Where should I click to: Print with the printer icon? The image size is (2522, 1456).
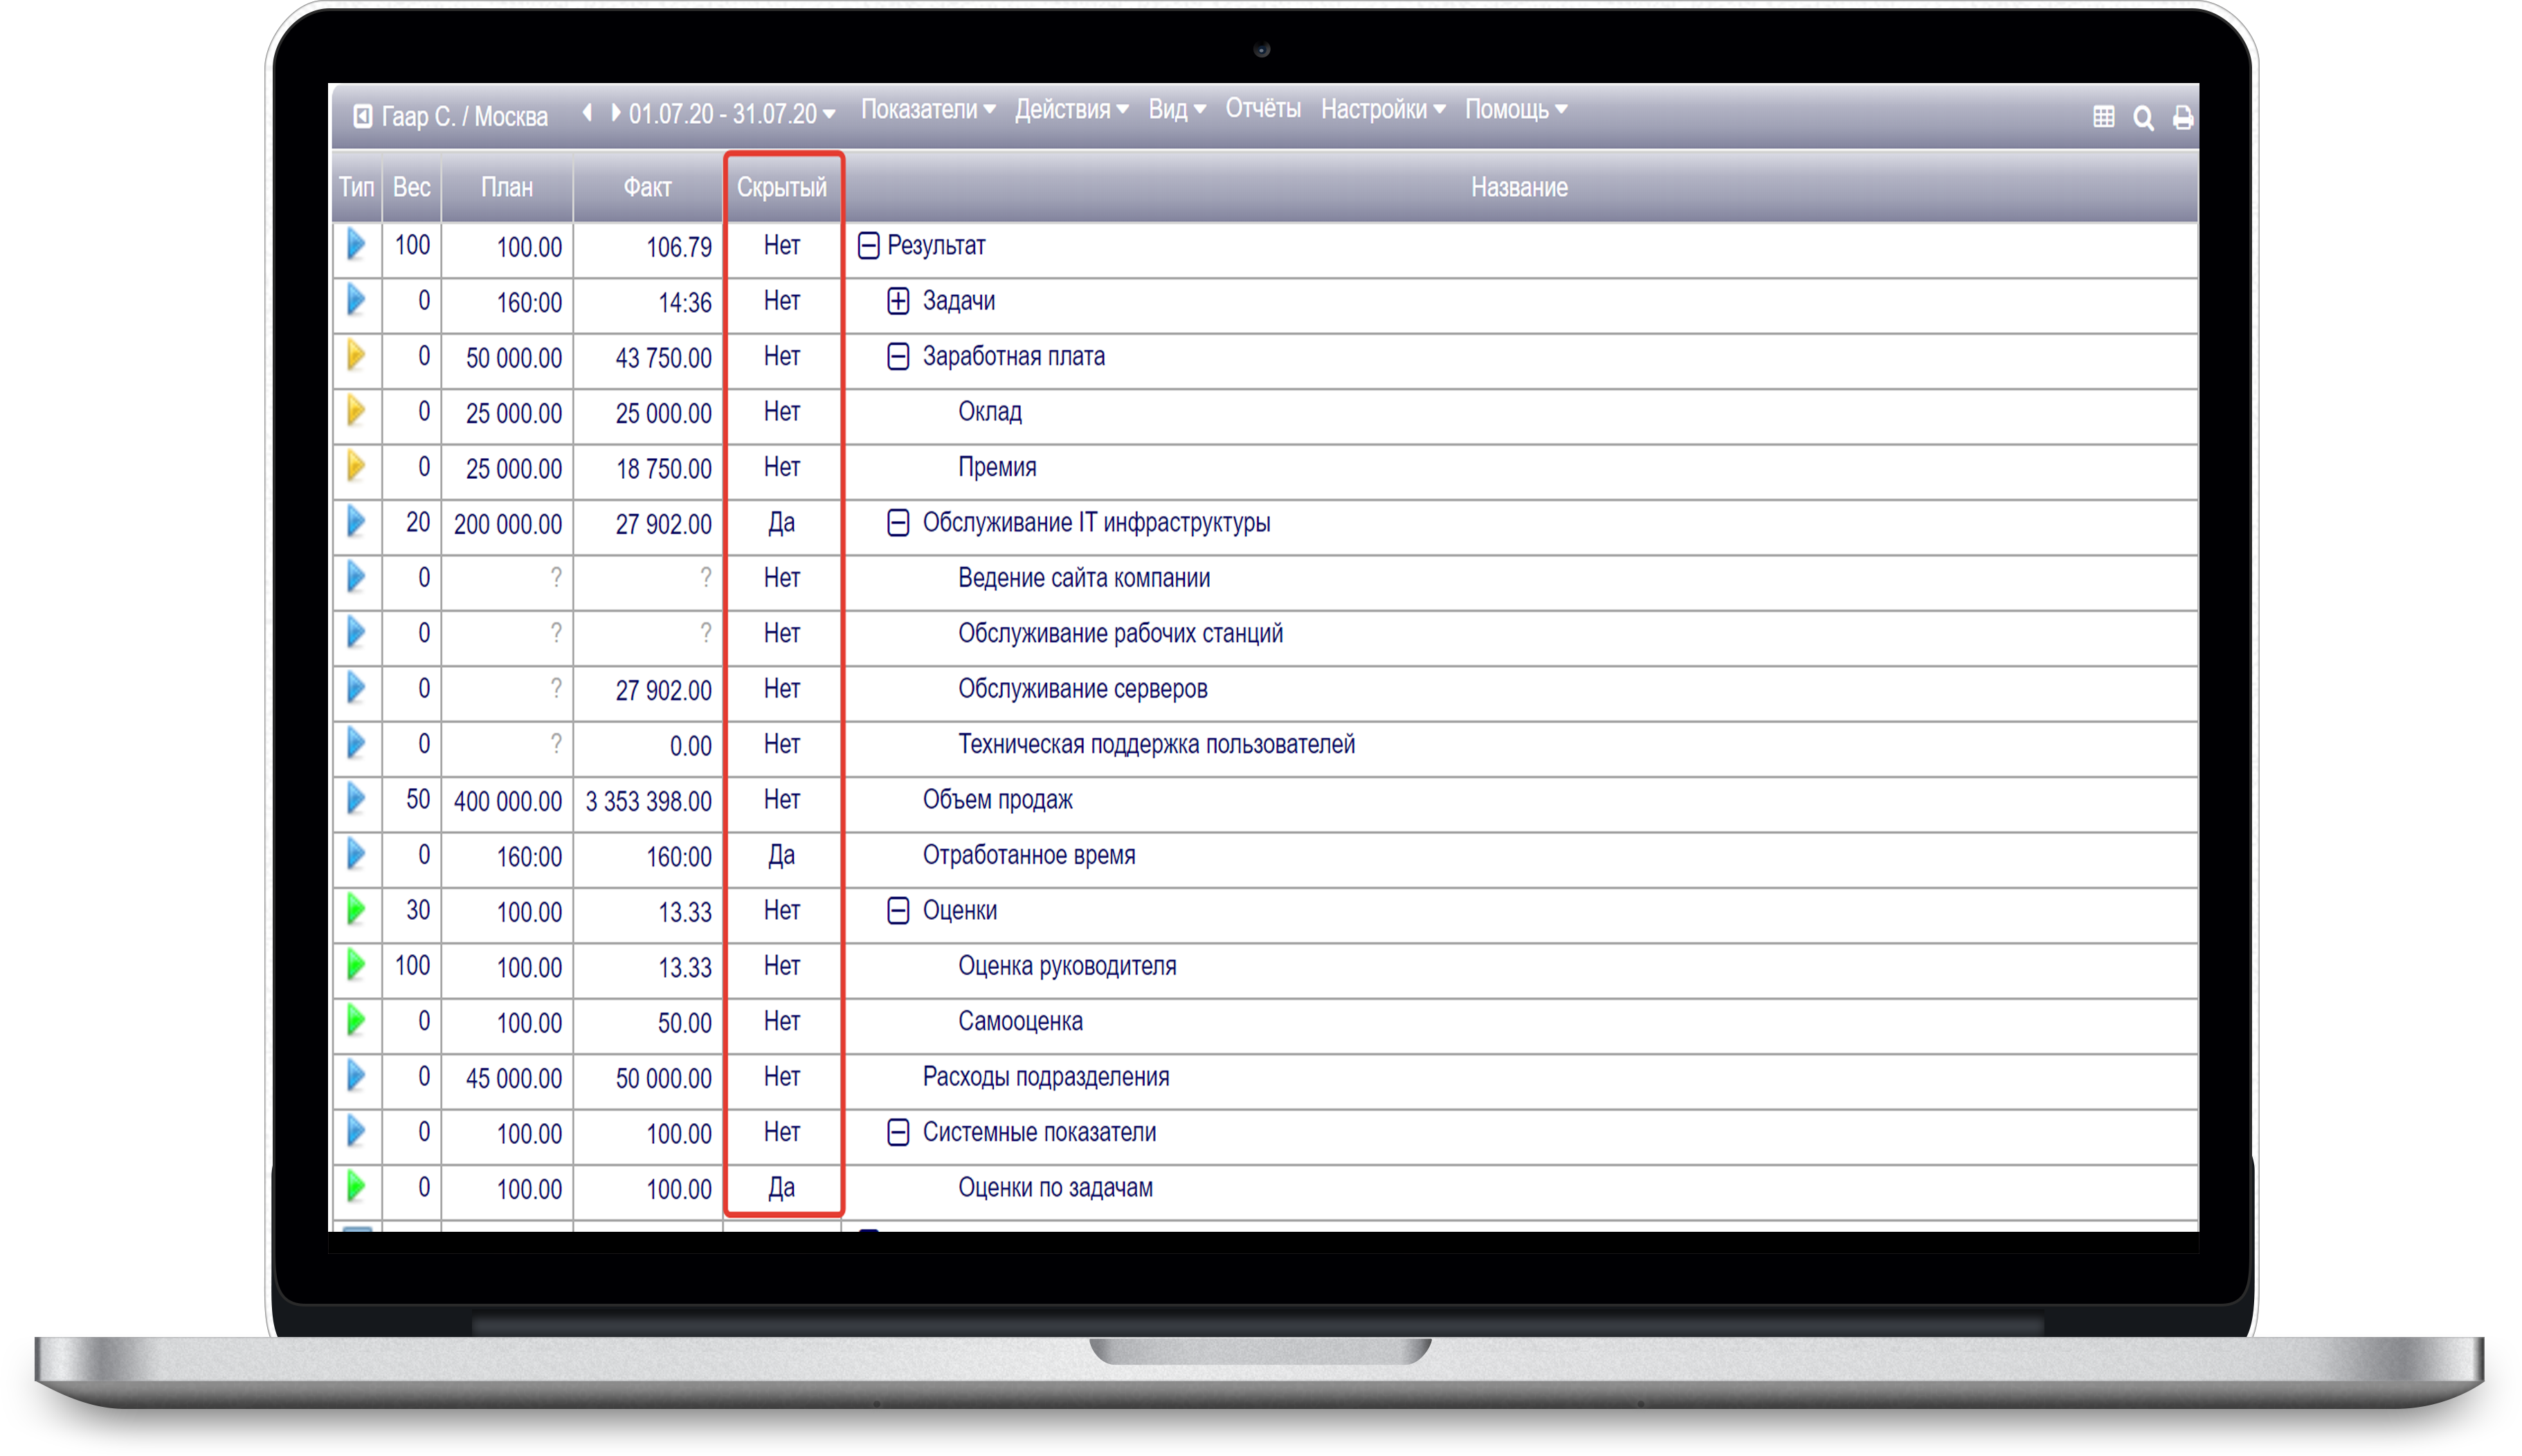point(2182,118)
